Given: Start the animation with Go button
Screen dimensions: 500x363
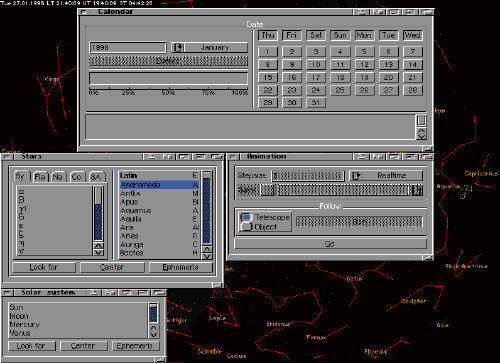Looking at the screenshot, I should pos(330,244).
